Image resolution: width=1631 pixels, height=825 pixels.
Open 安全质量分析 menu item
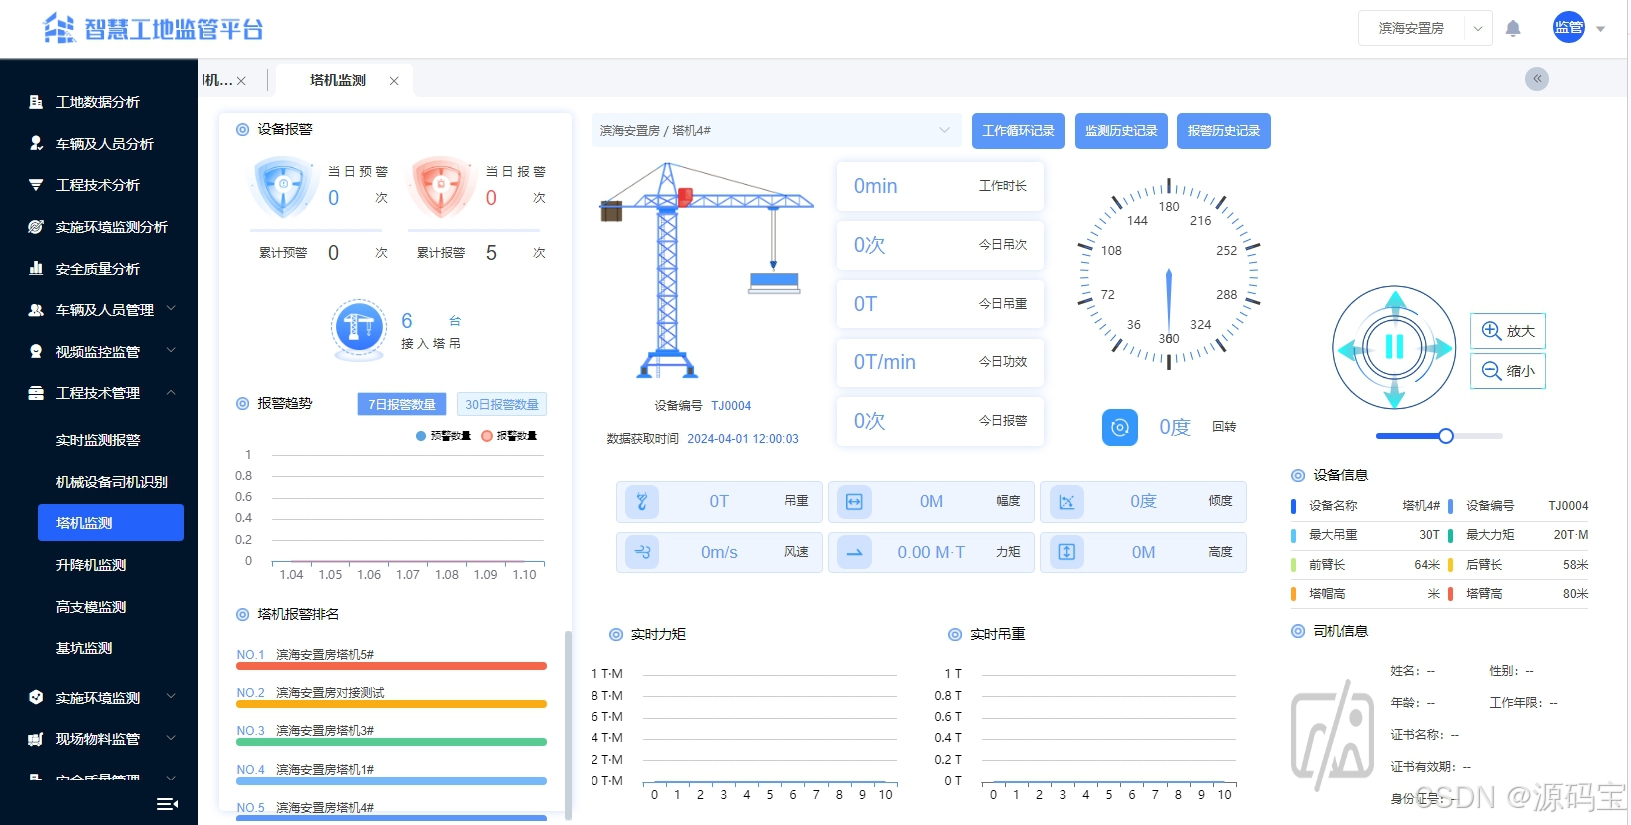(98, 269)
